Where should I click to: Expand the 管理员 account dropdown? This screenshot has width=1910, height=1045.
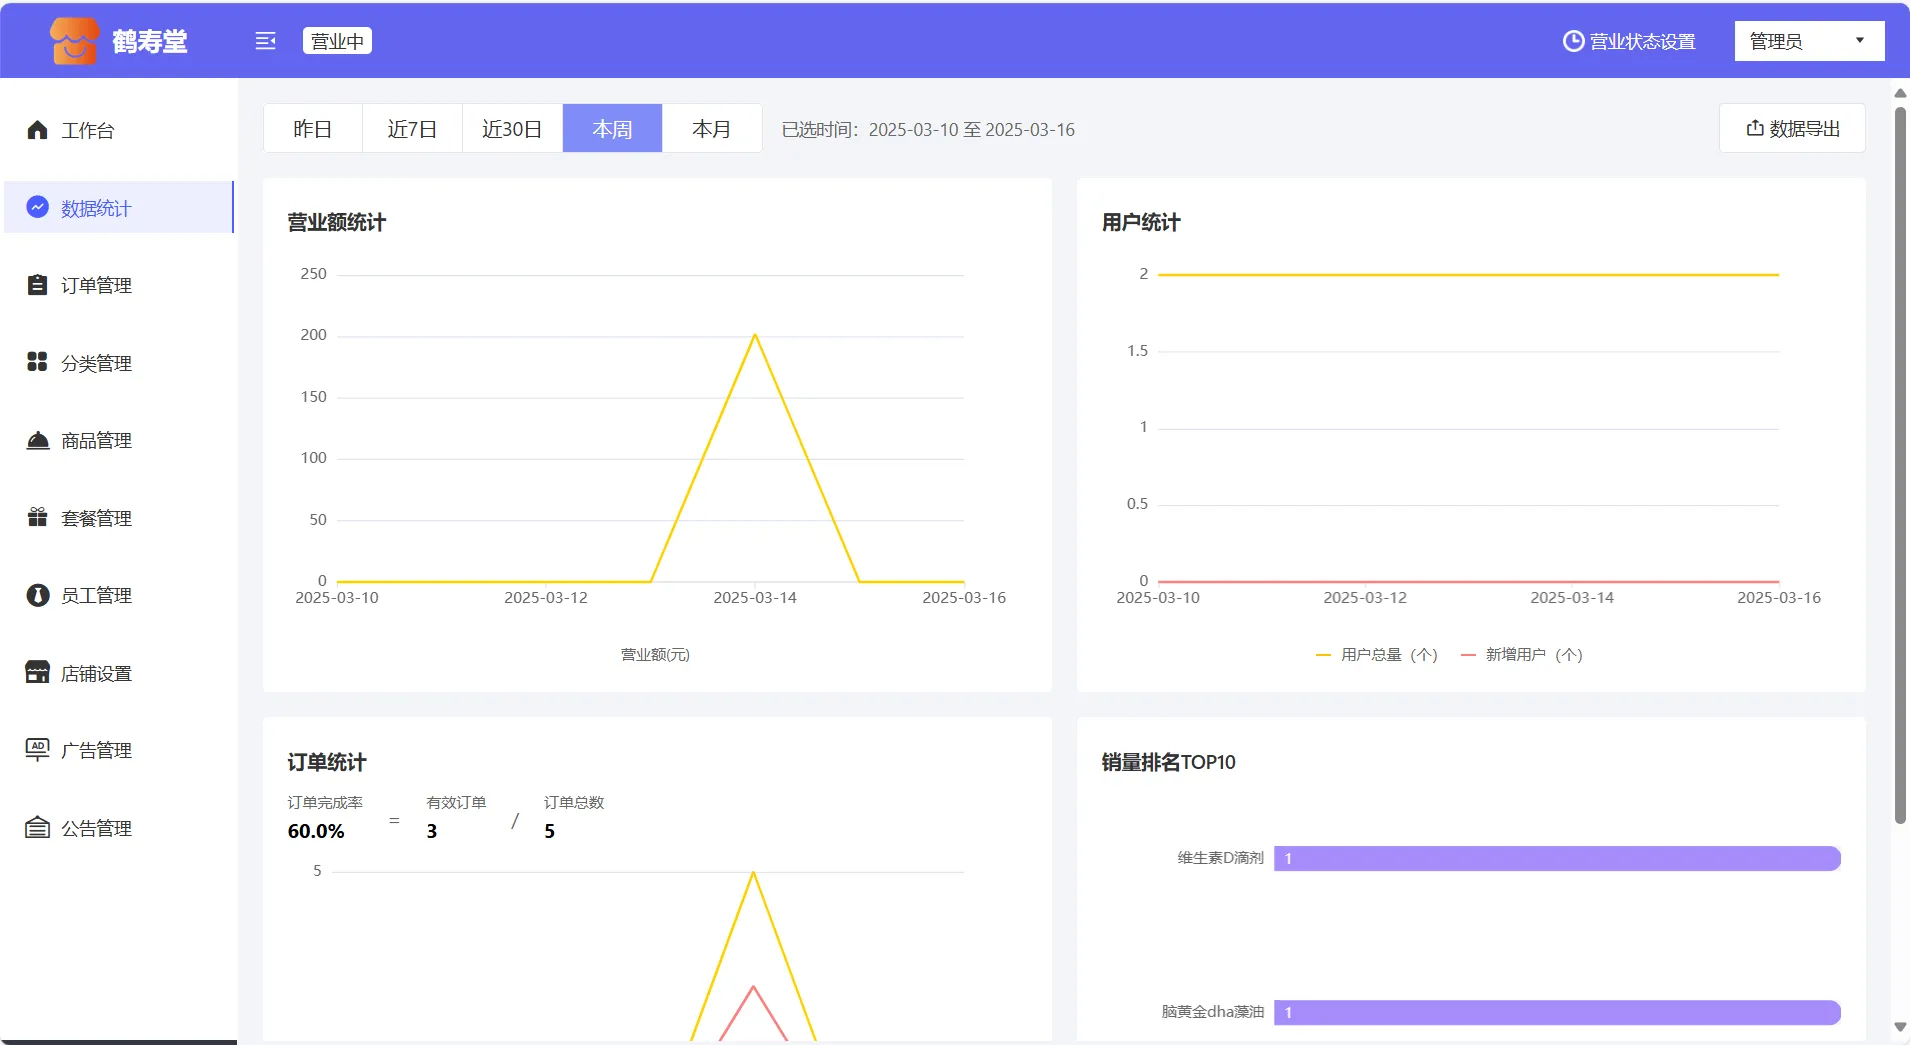coord(1808,41)
